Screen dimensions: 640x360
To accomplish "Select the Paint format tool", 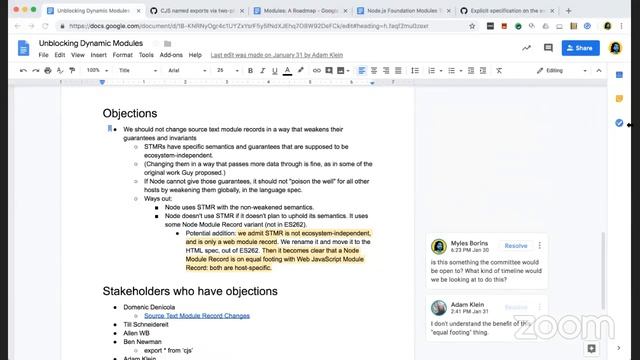I will (72, 71).
